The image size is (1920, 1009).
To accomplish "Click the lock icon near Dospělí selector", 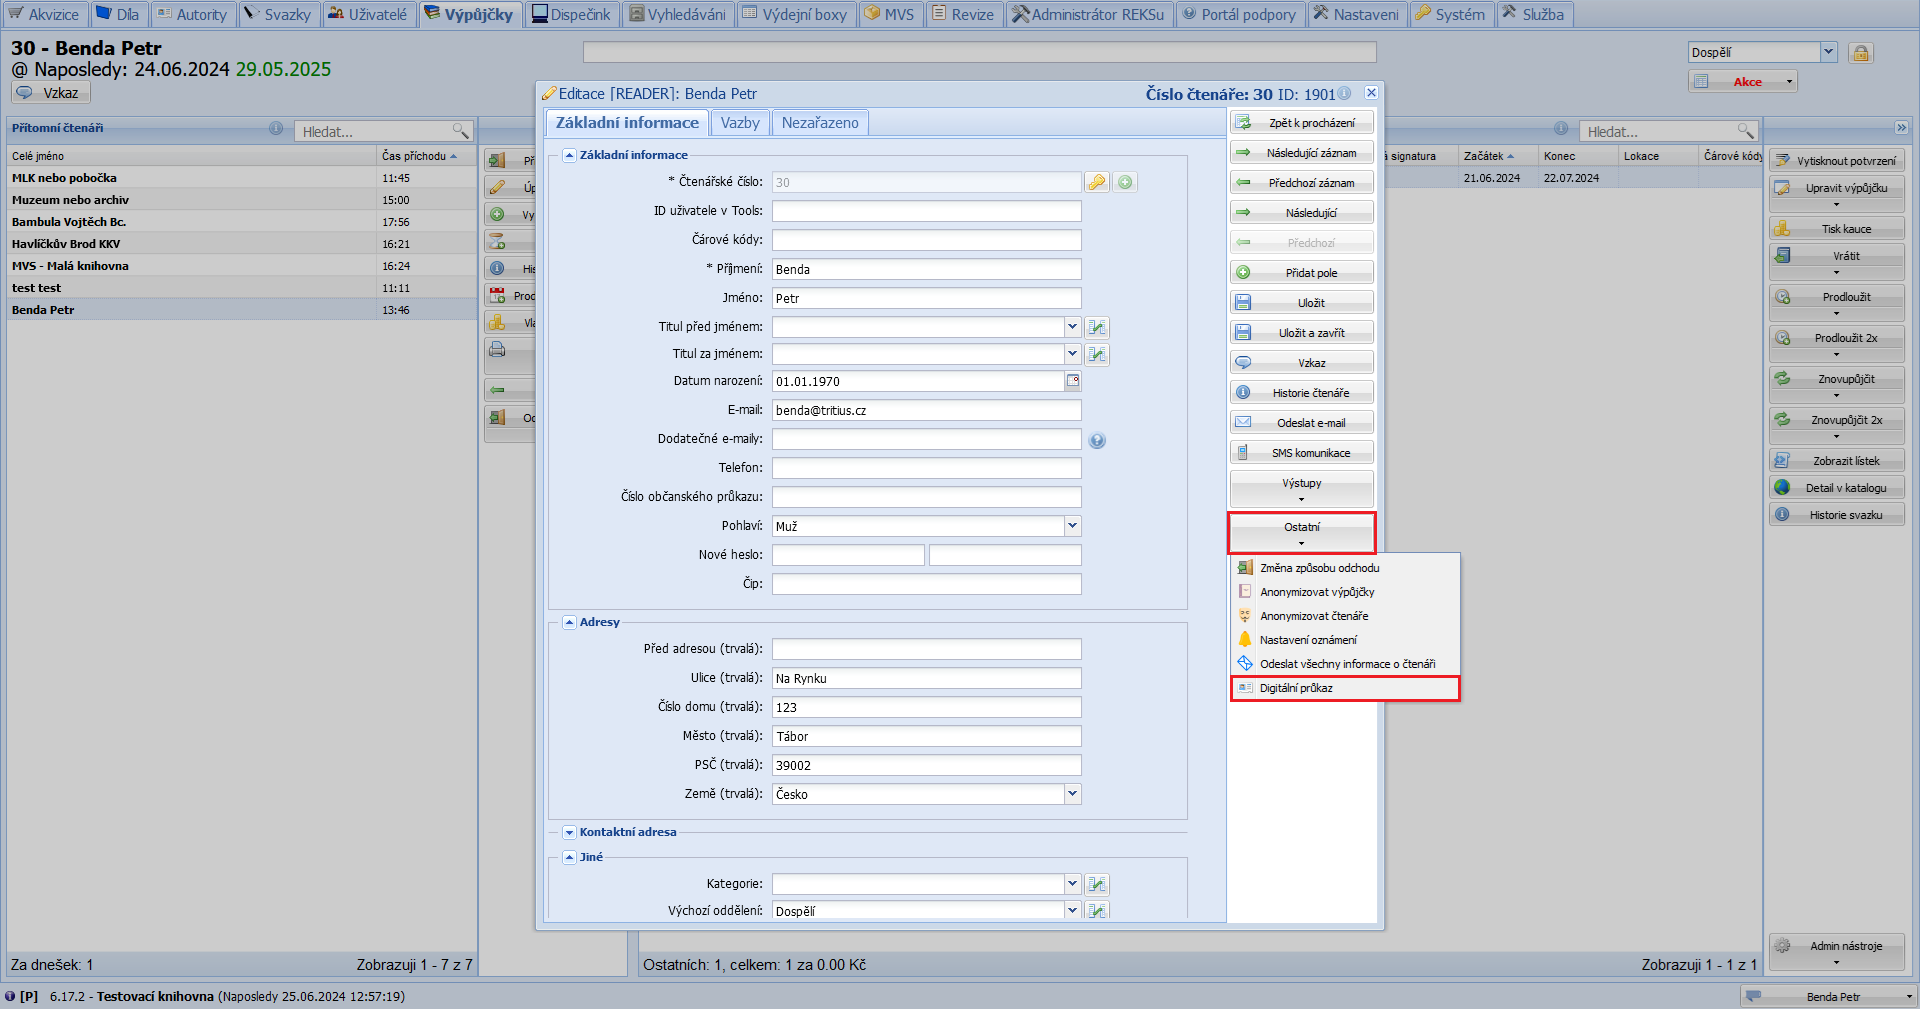I will click(x=1860, y=53).
